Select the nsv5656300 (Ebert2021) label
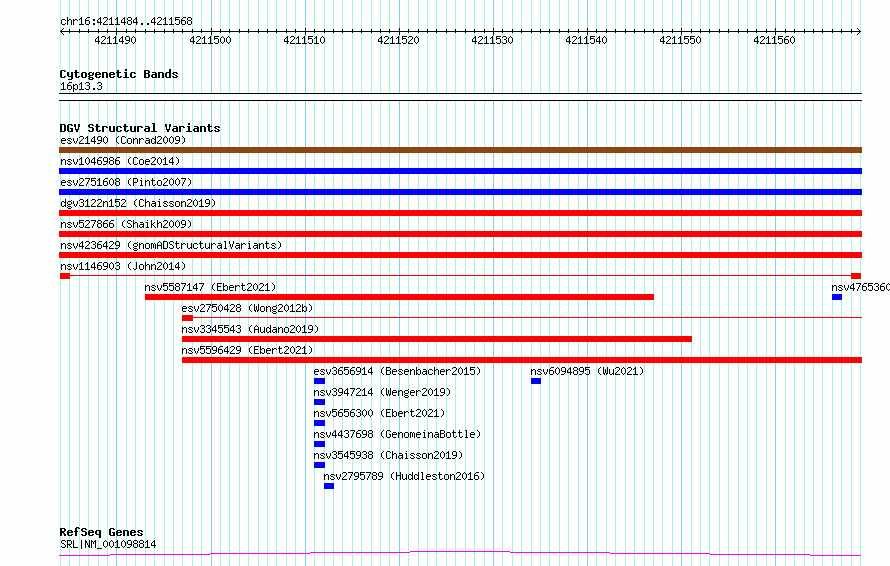The height and width of the screenshot is (566, 890). [379, 413]
